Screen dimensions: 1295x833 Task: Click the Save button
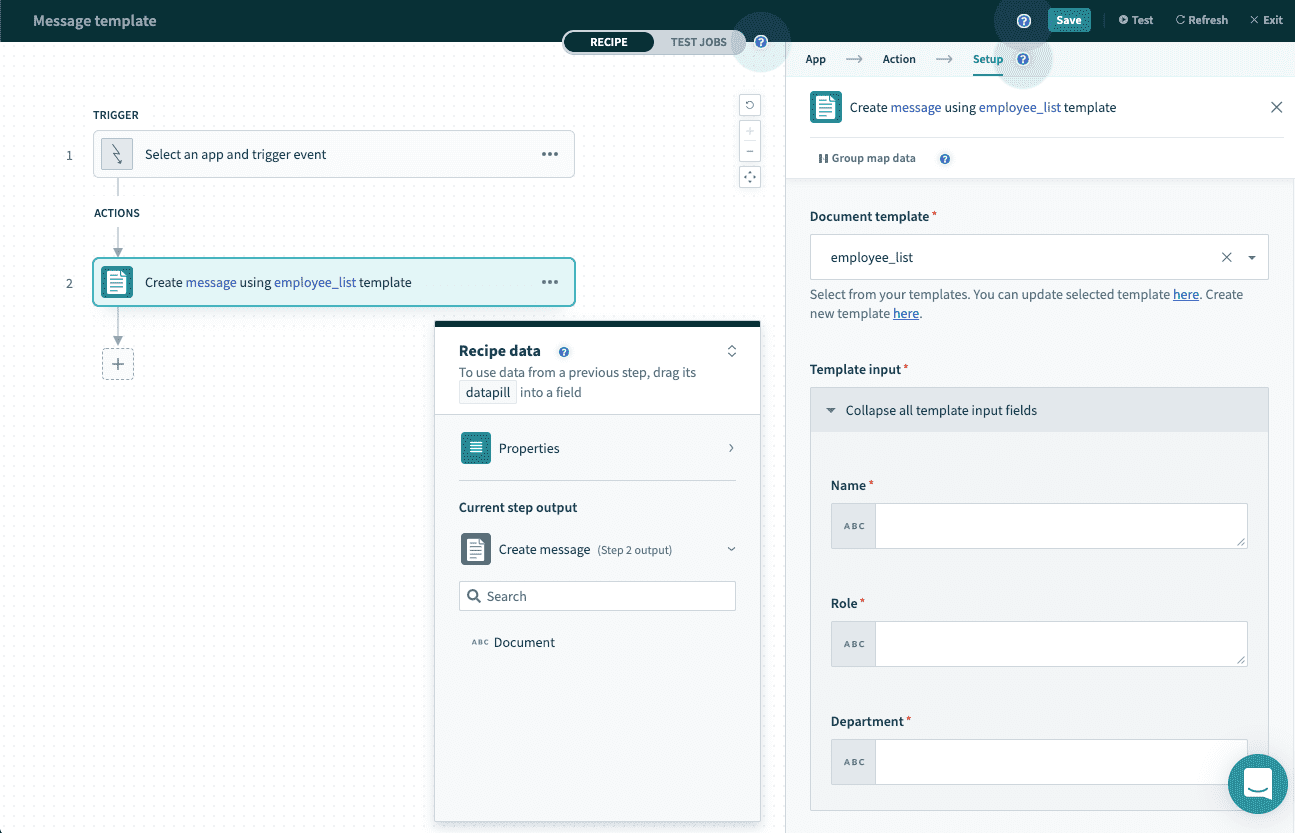tap(1068, 20)
